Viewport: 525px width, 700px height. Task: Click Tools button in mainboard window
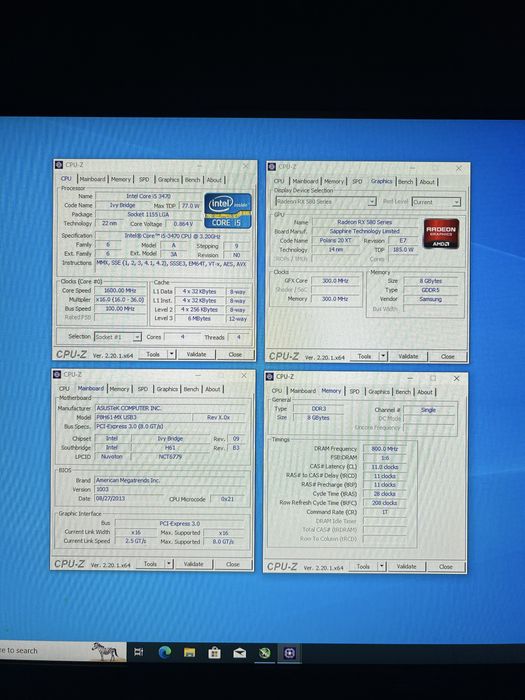(x=150, y=564)
